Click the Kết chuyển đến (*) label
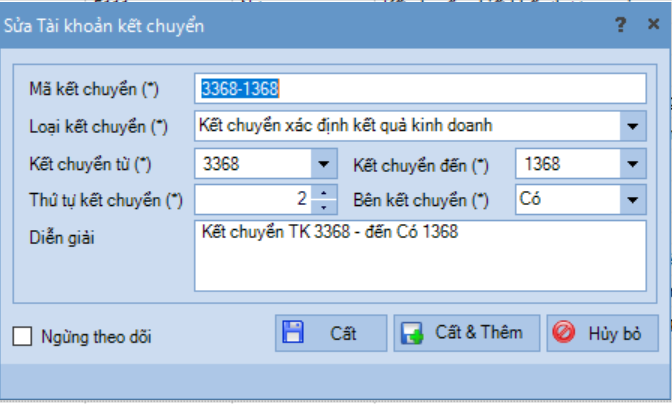The width and height of the screenshot is (672, 404). point(421,165)
